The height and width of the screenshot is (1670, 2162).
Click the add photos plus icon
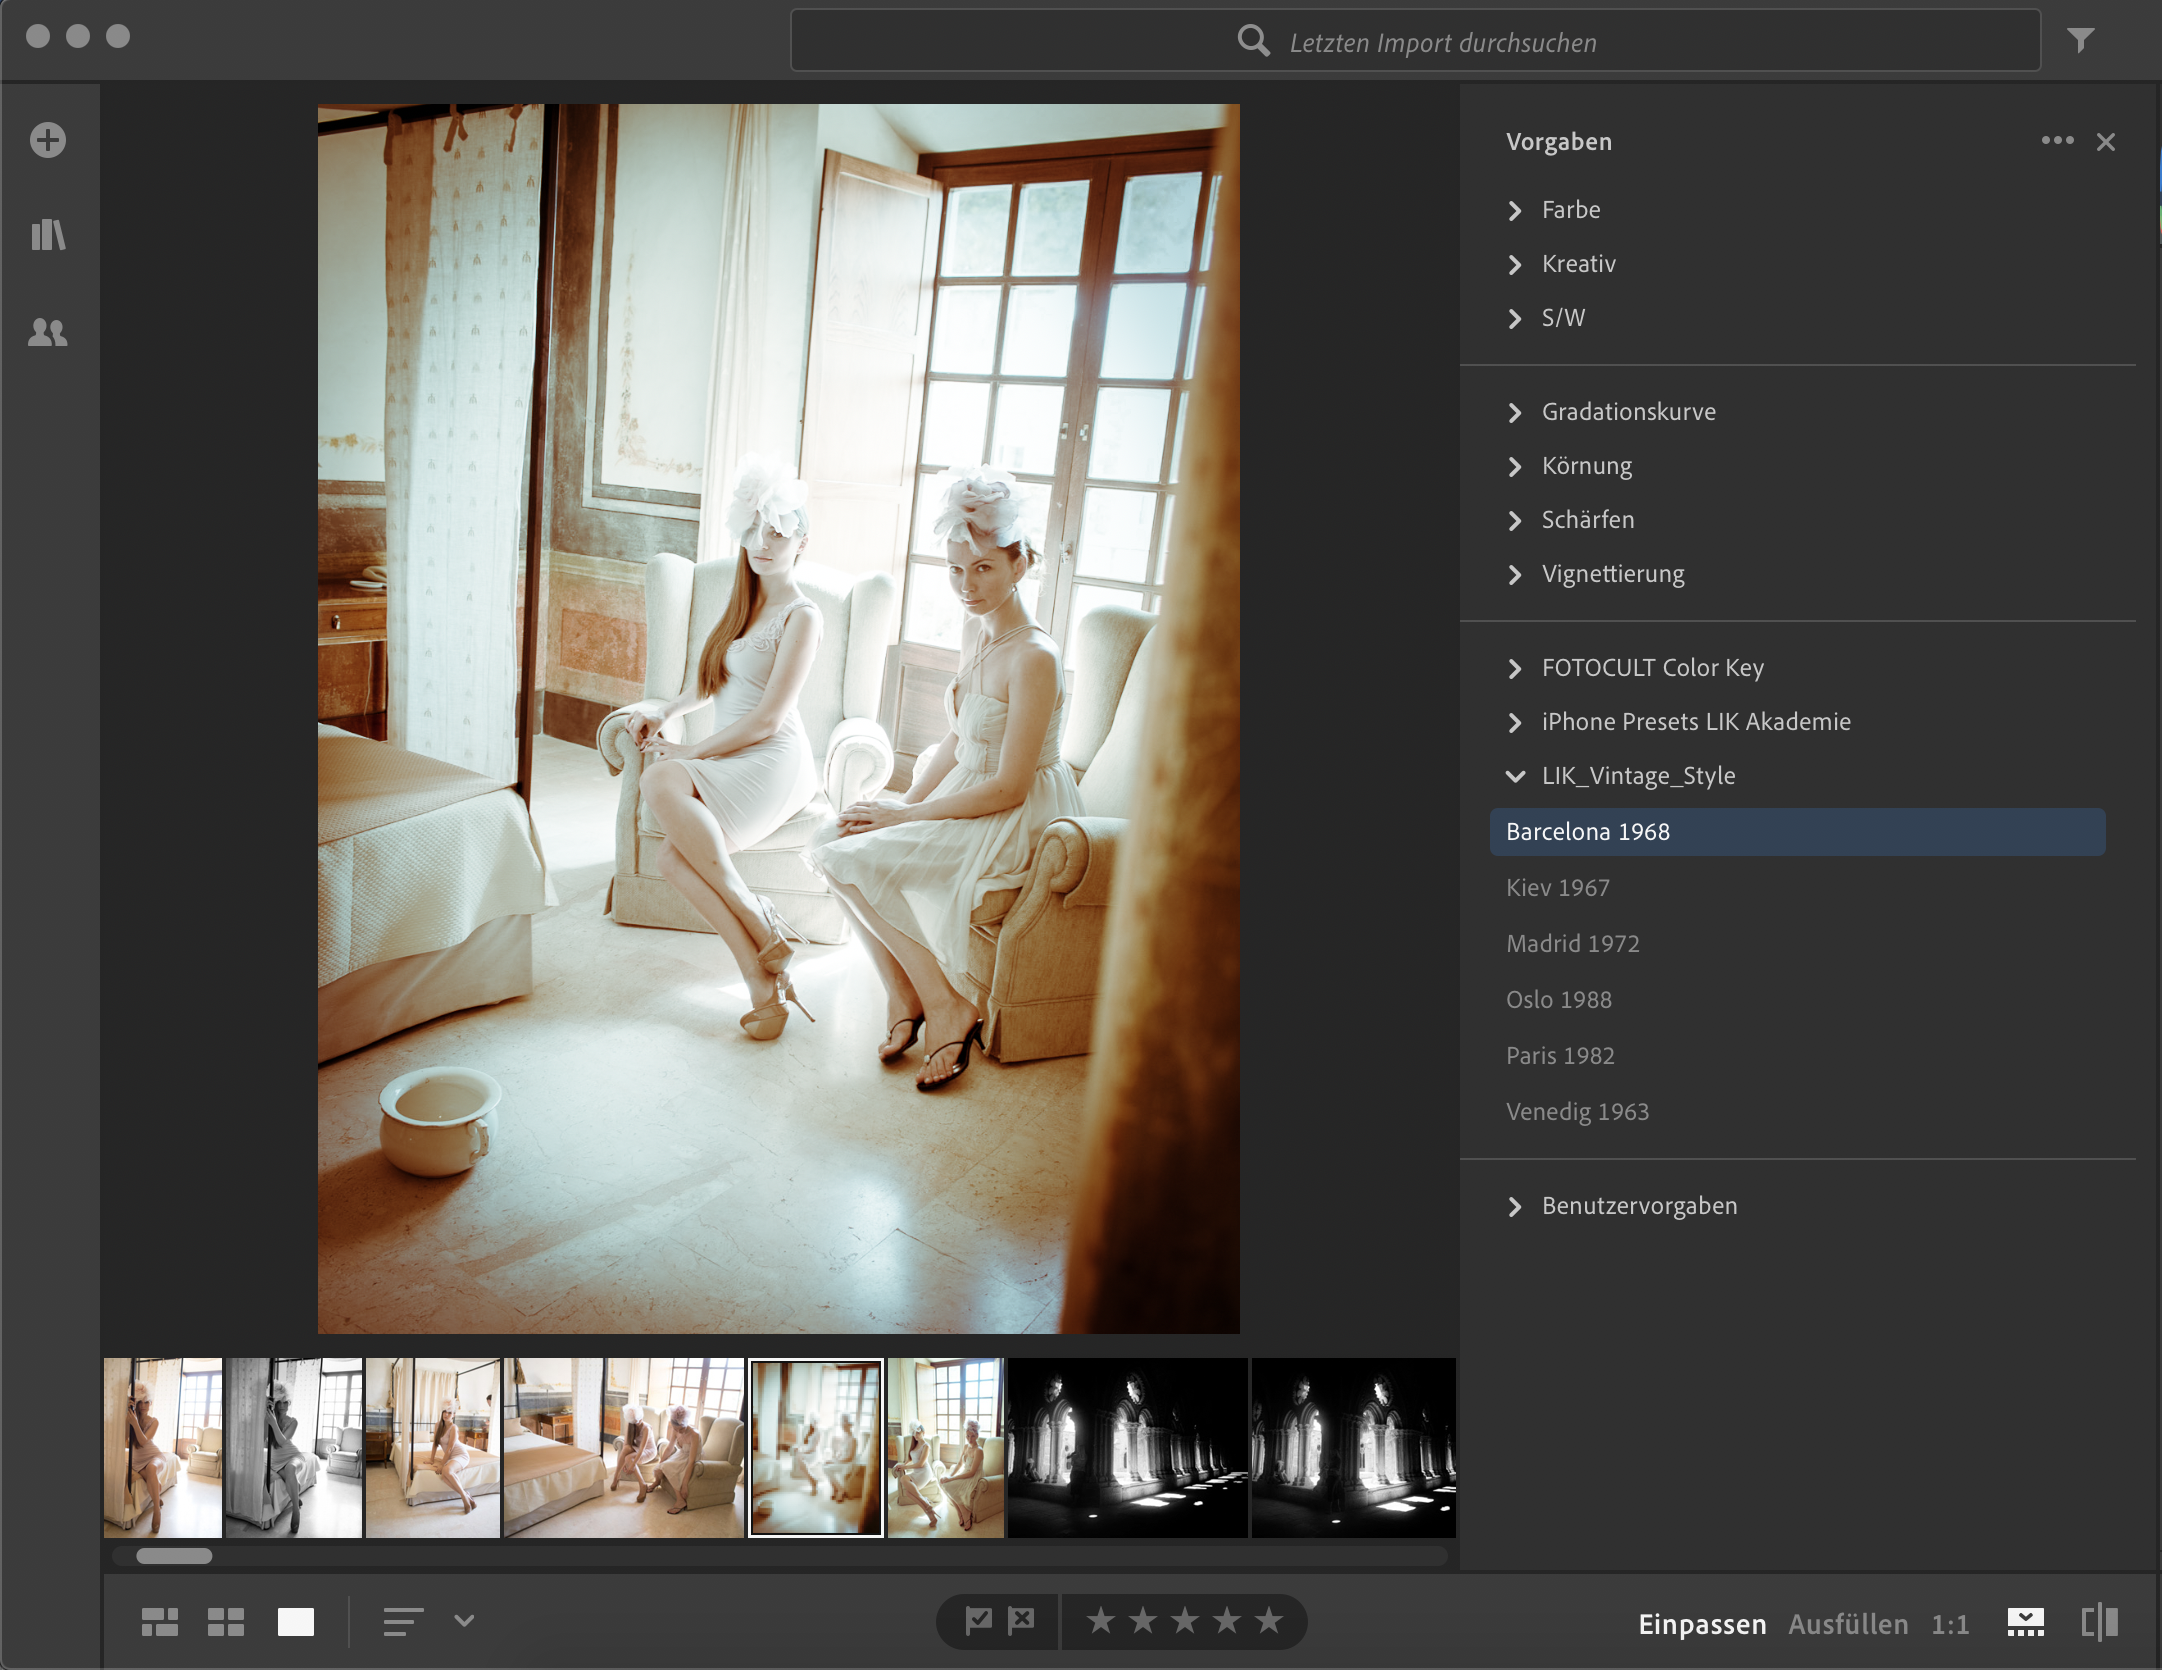(48, 140)
